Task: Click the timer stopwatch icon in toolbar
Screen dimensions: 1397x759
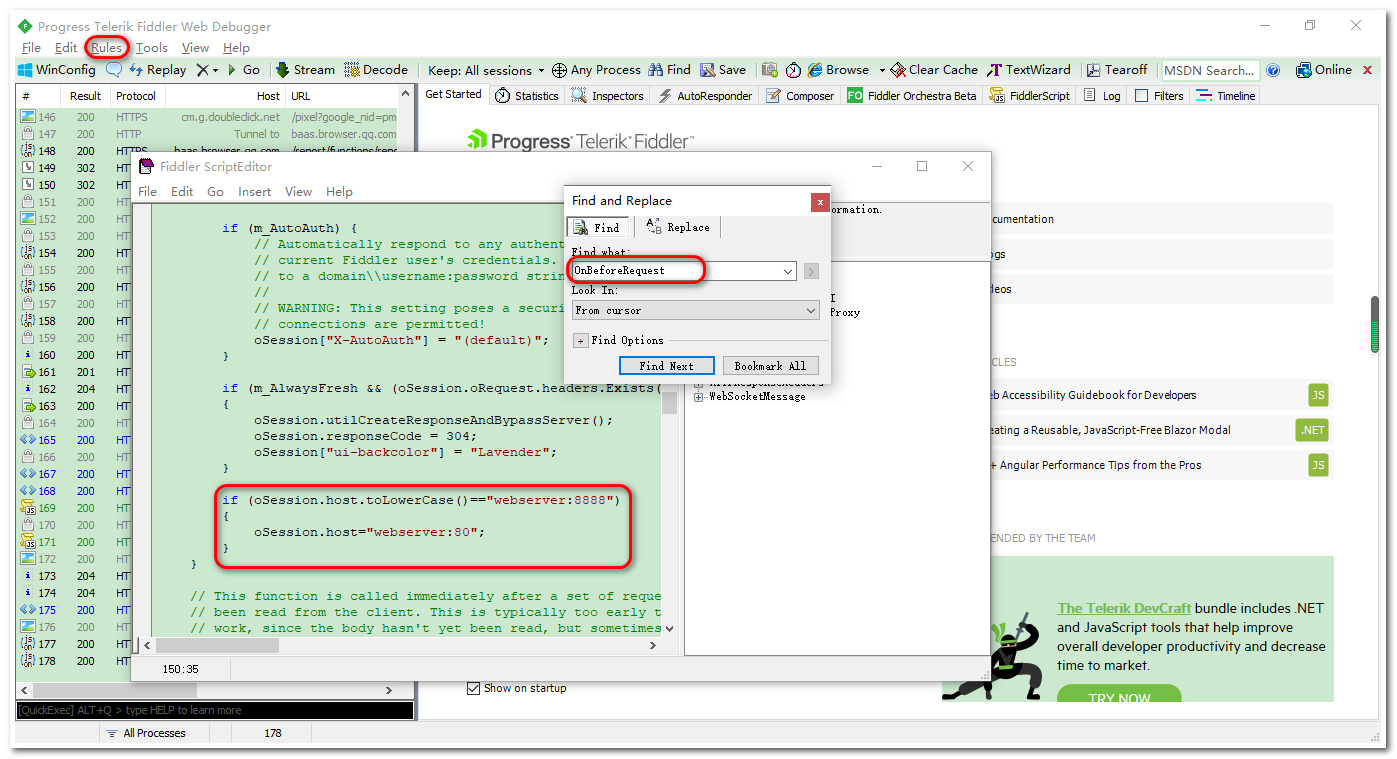Action: [793, 70]
